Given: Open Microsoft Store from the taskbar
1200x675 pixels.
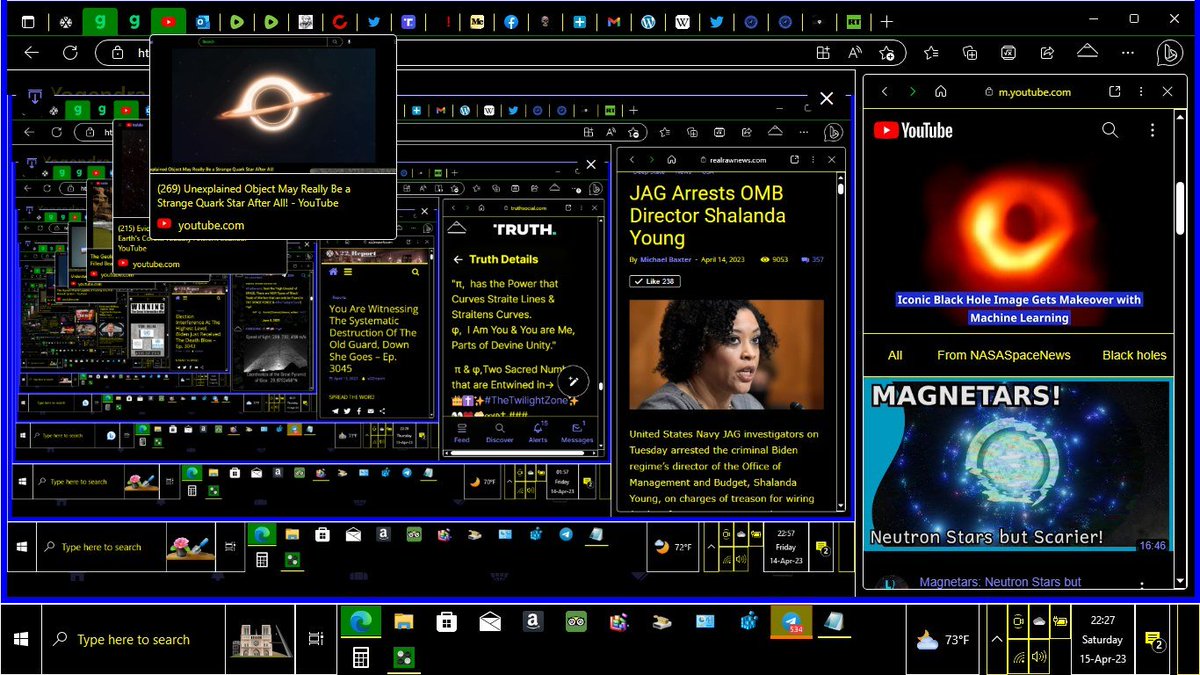Looking at the screenshot, I should tap(446, 622).
